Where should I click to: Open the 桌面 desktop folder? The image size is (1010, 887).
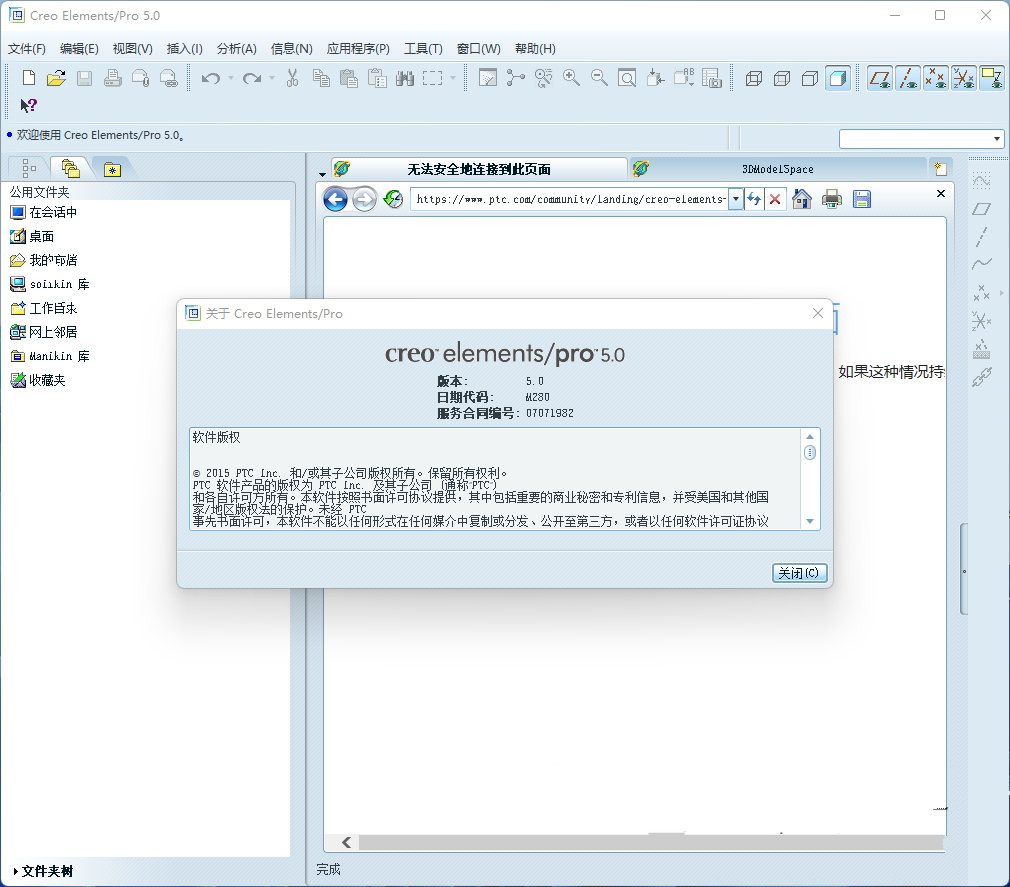(32, 236)
